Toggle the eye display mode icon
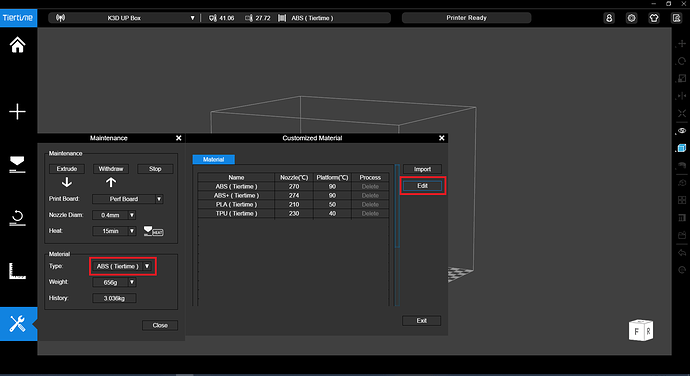Screen dimensions: 690x376 682,131
